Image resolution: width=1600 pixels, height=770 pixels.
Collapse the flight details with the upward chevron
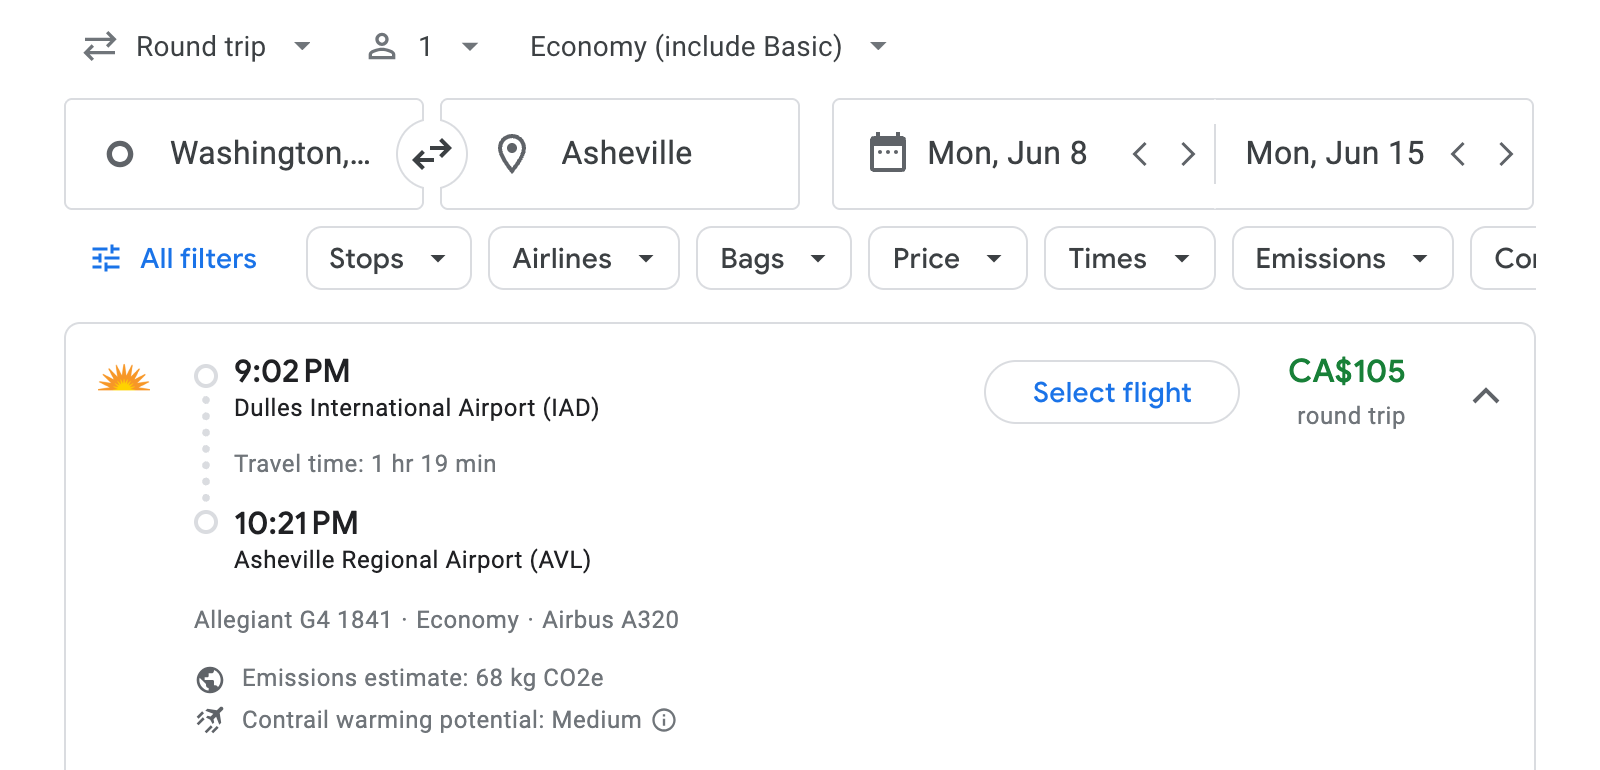click(x=1488, y=396)
